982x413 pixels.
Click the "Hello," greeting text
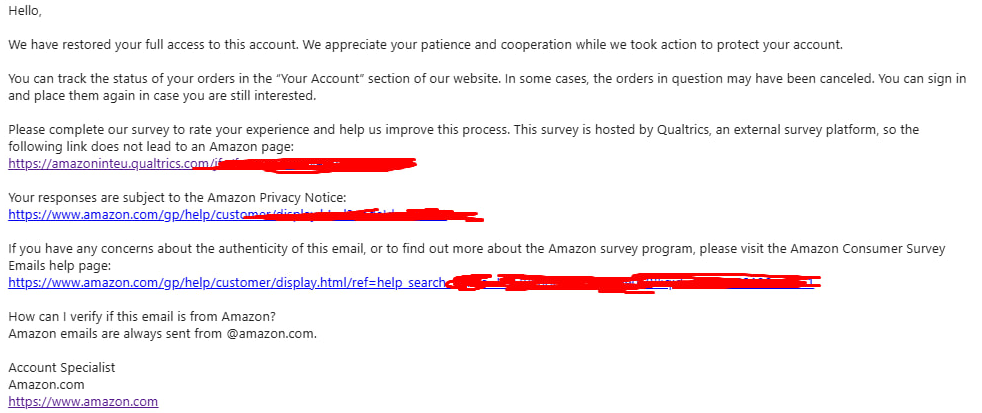[26, 11]
